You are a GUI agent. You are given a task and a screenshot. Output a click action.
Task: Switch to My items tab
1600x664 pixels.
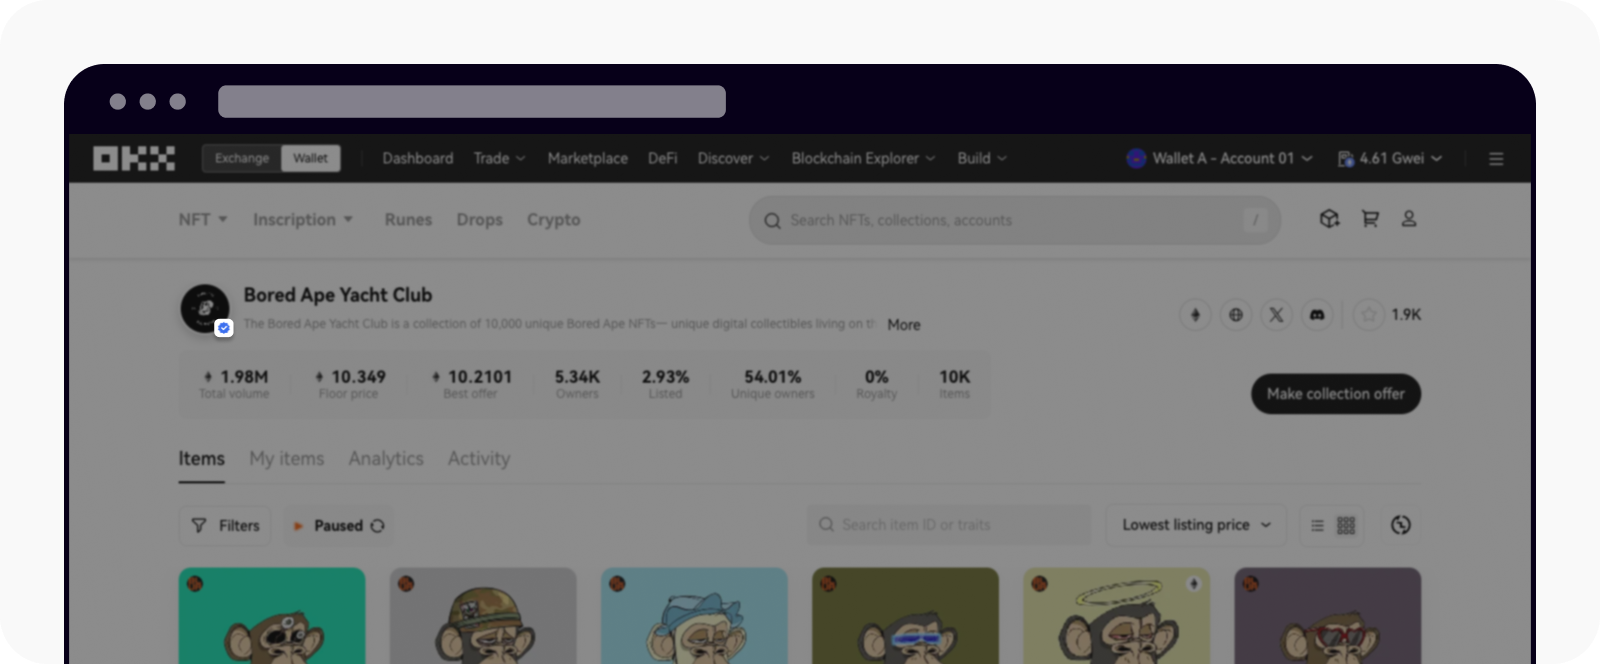coord(287,458)
